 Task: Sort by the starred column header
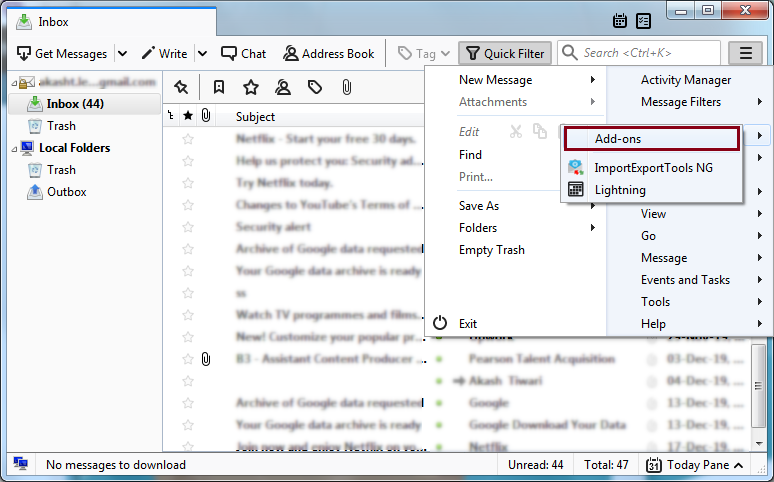188,116
